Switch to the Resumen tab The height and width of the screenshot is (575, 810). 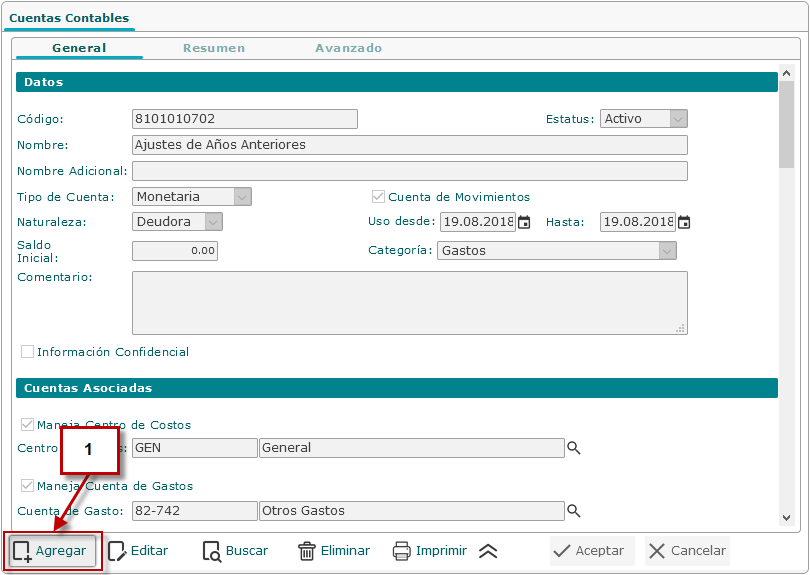[214, 48]
